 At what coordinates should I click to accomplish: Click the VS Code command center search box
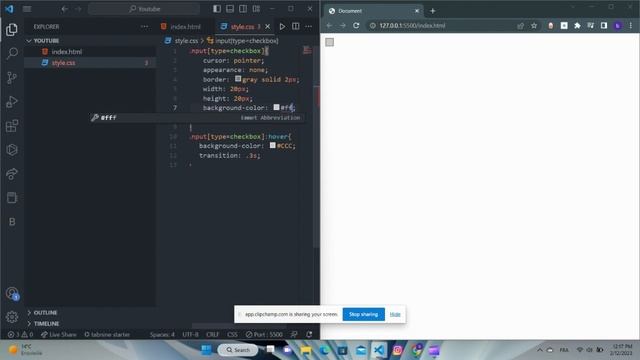coord(144,9)
